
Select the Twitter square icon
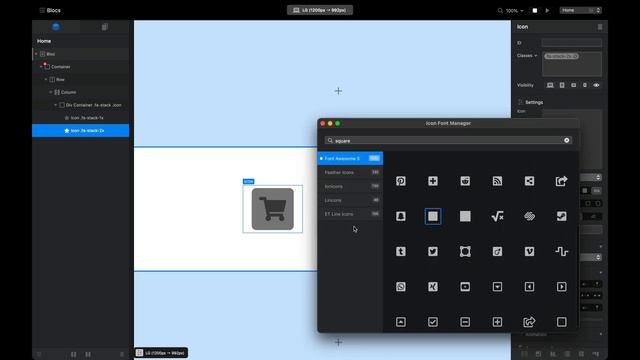pos(433,251)
